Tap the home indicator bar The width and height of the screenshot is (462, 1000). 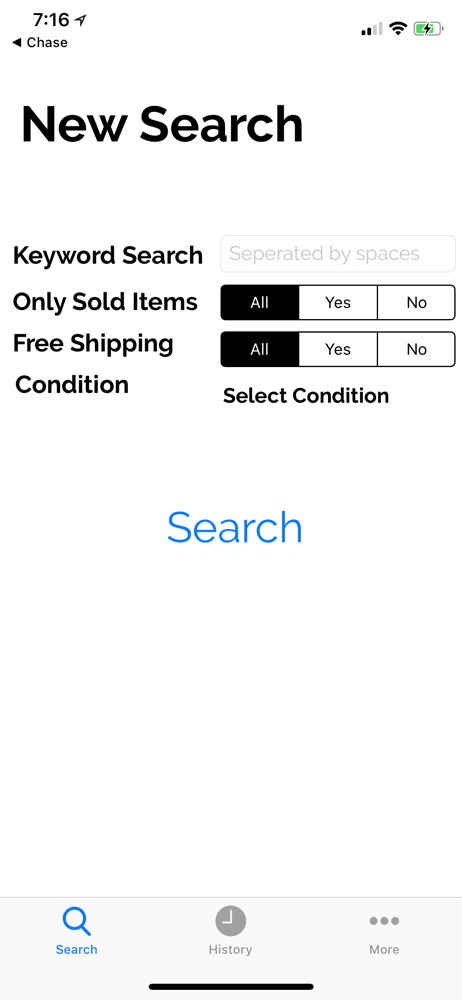(231, 987)
